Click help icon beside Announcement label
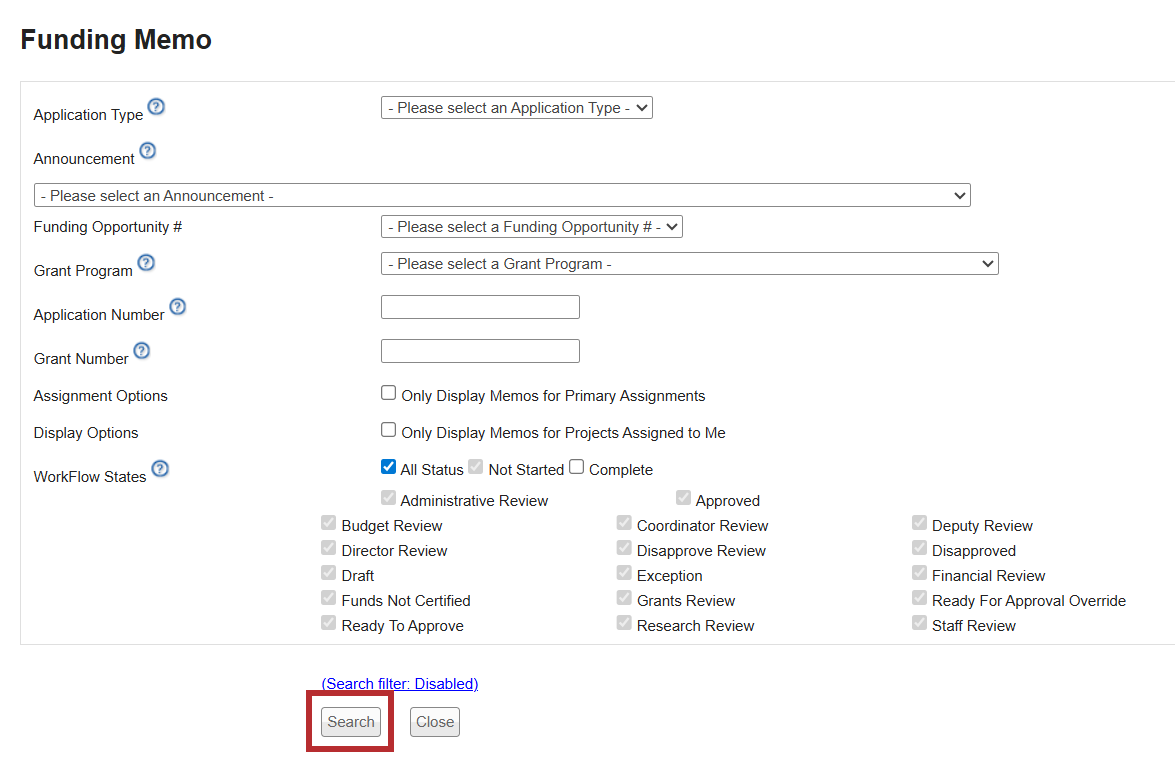Viewport: 1175px width, 759px height. click(x=147, y=151)
